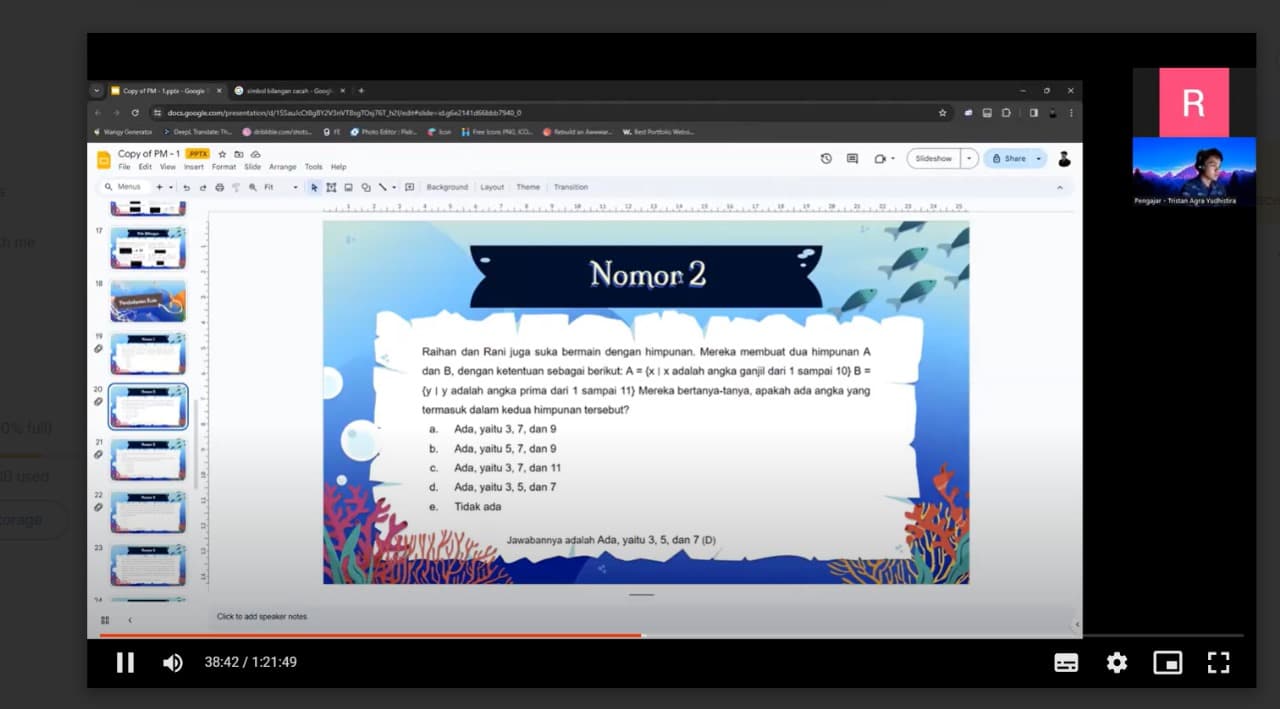Open the Help menu
This screenshot has height=709, width=1280.
[x=338, y=167]
